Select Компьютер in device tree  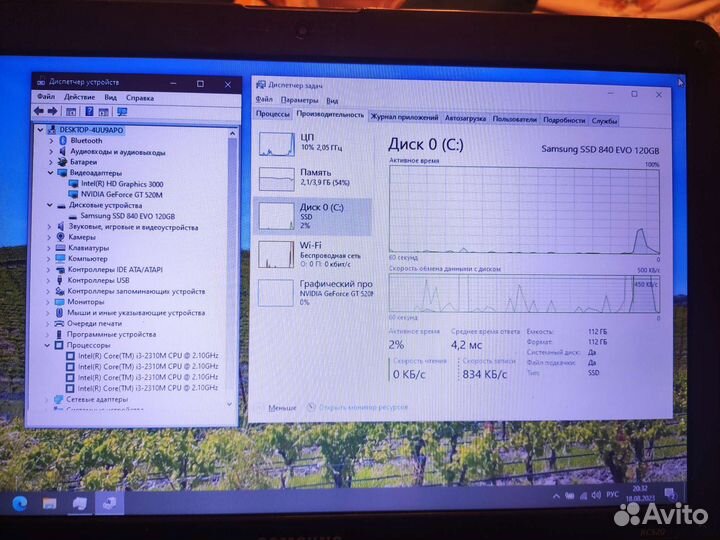tap(88, 259)
